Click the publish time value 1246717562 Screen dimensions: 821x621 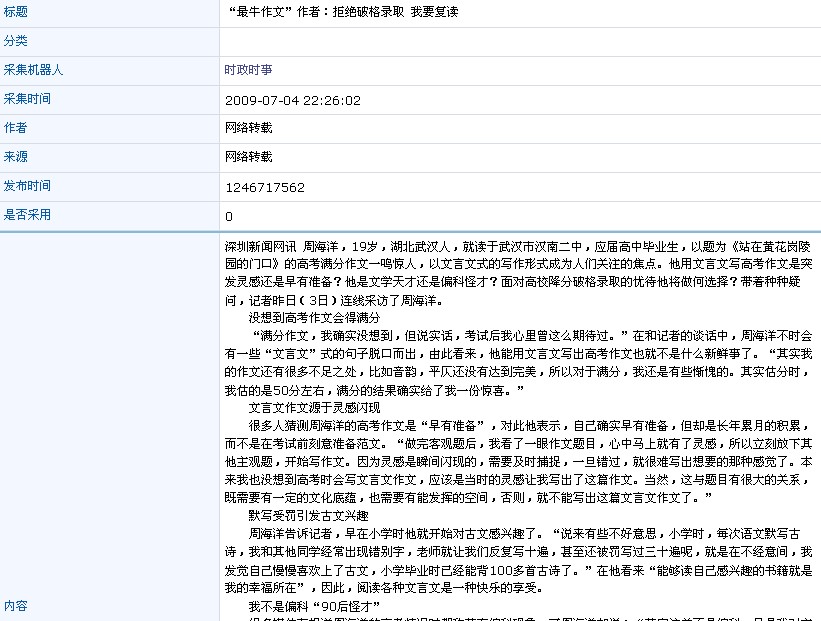(x=265, y=187)
